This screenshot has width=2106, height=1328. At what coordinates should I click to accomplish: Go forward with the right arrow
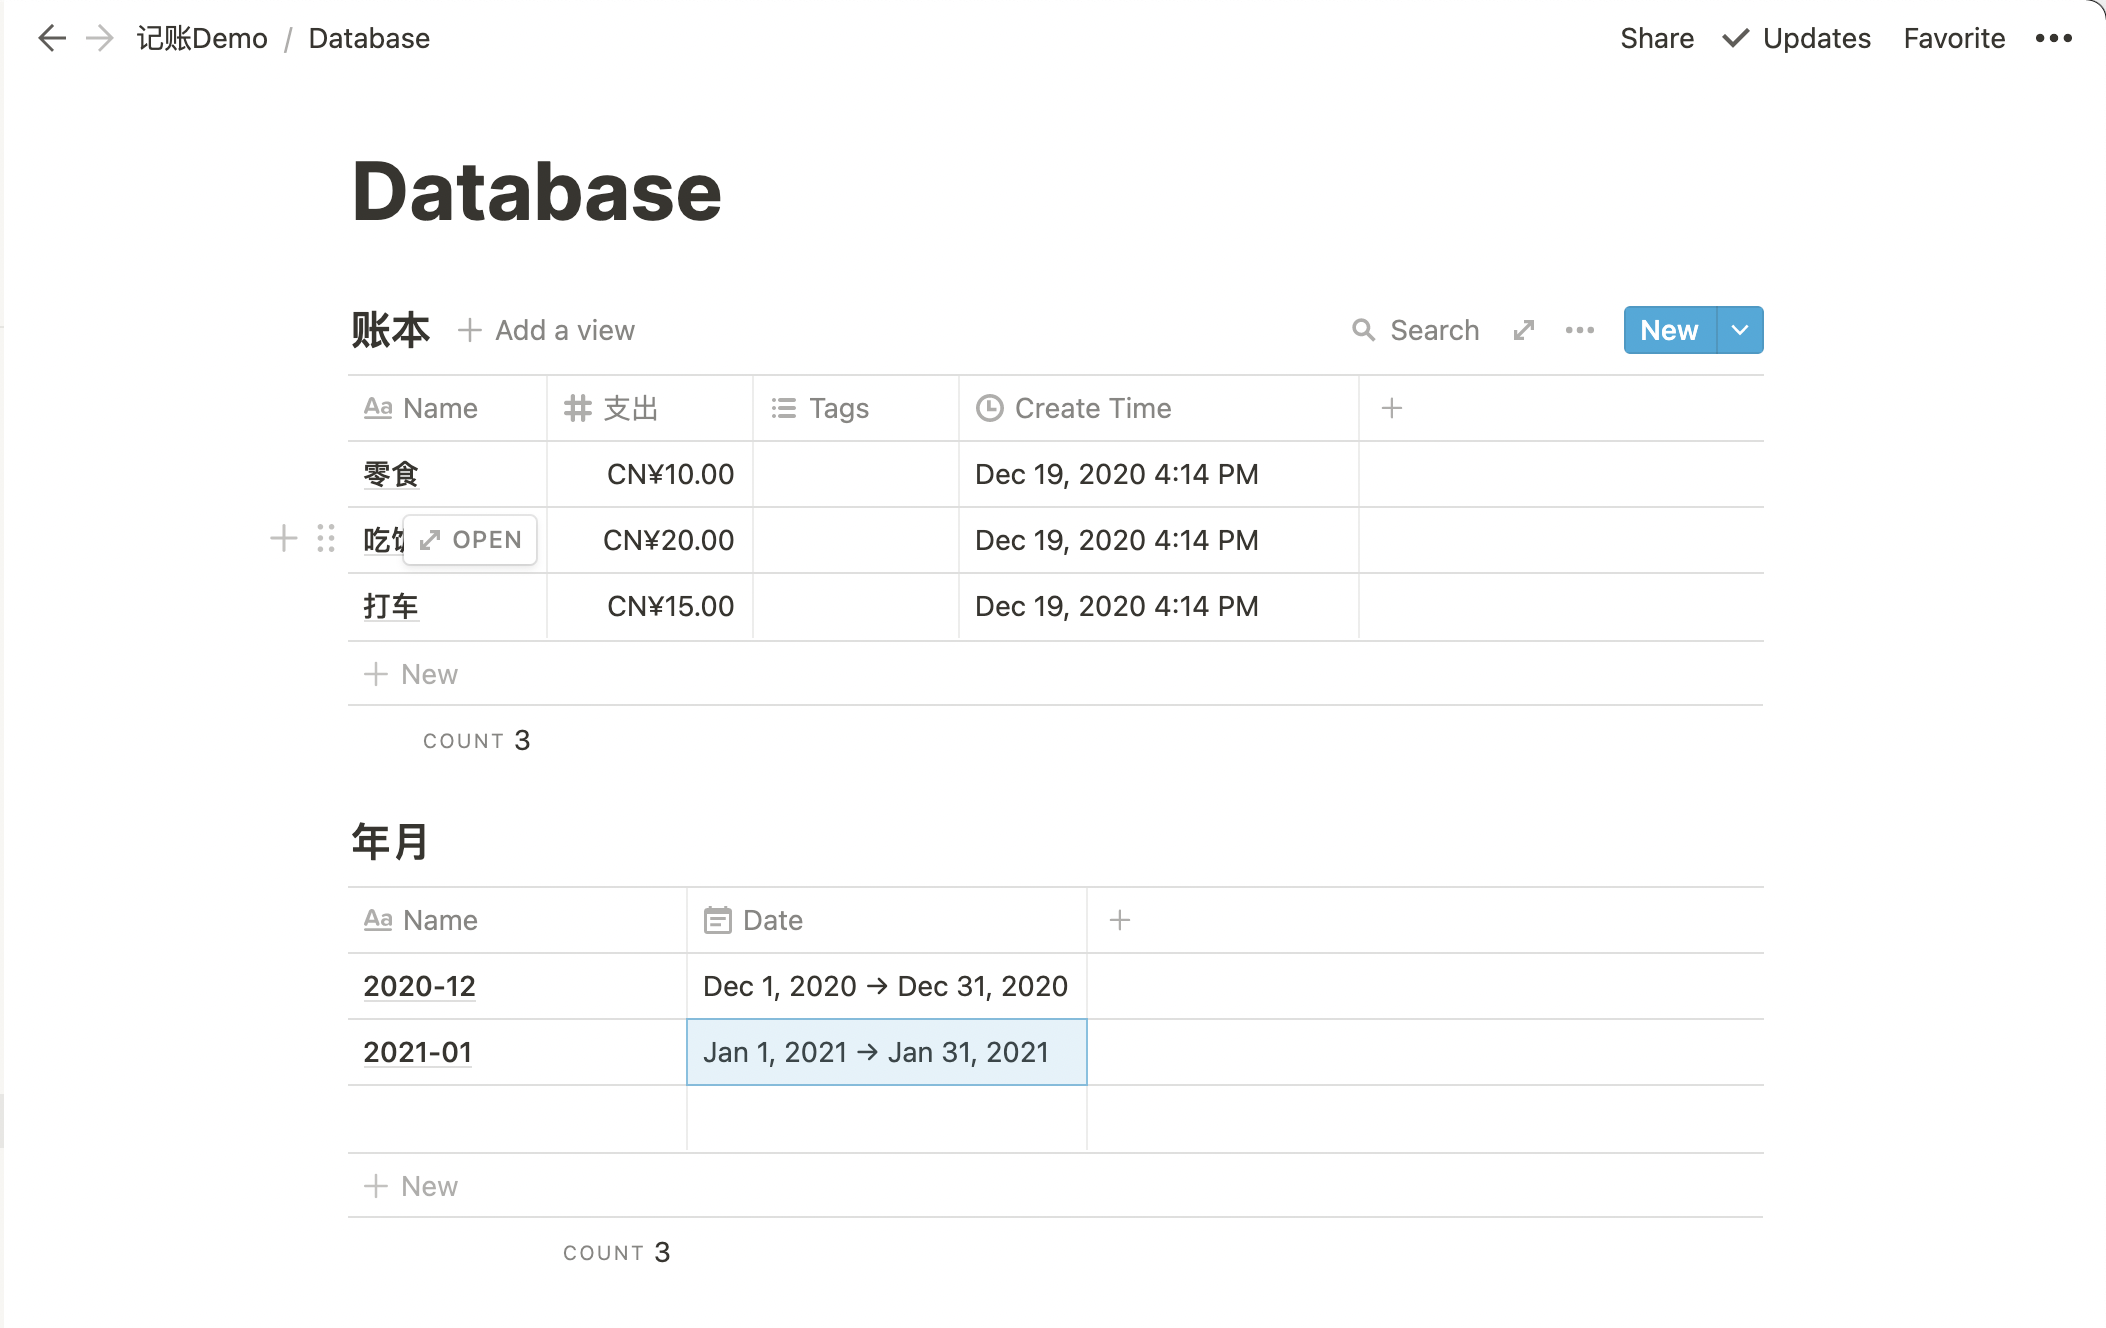click(x=100, y=39)
